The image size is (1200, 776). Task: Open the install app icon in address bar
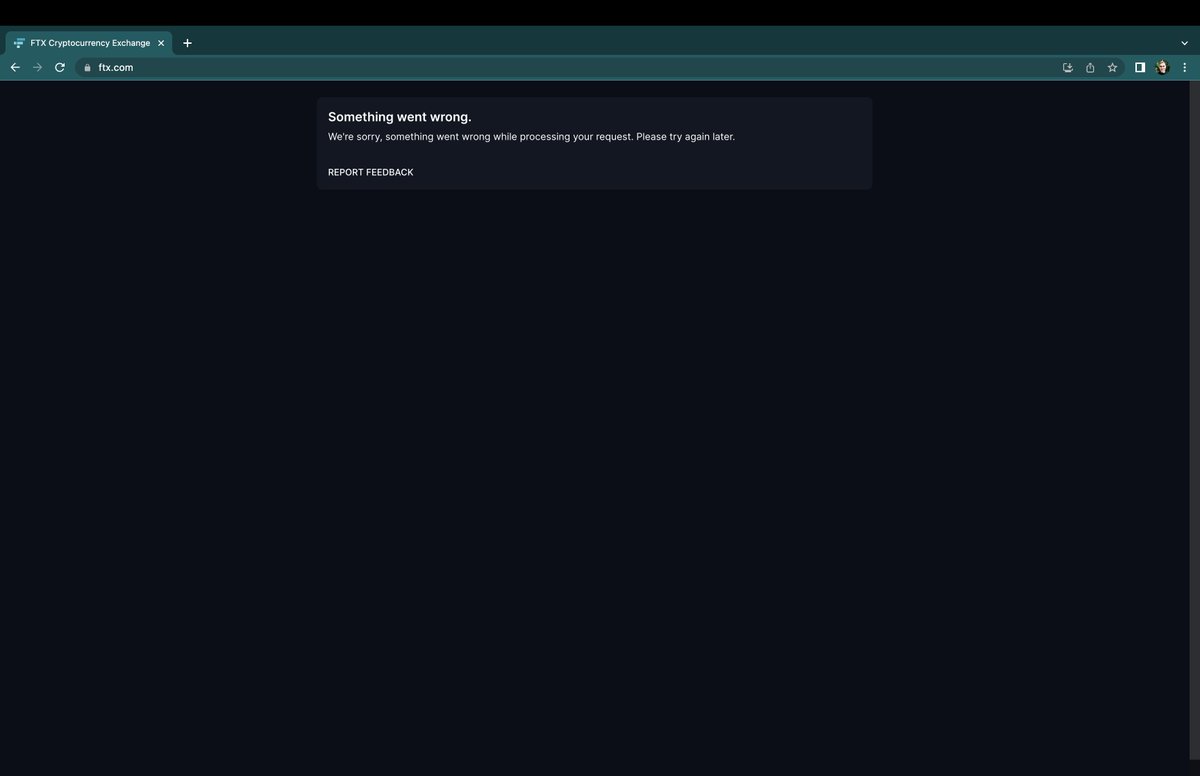[1067, 67]
